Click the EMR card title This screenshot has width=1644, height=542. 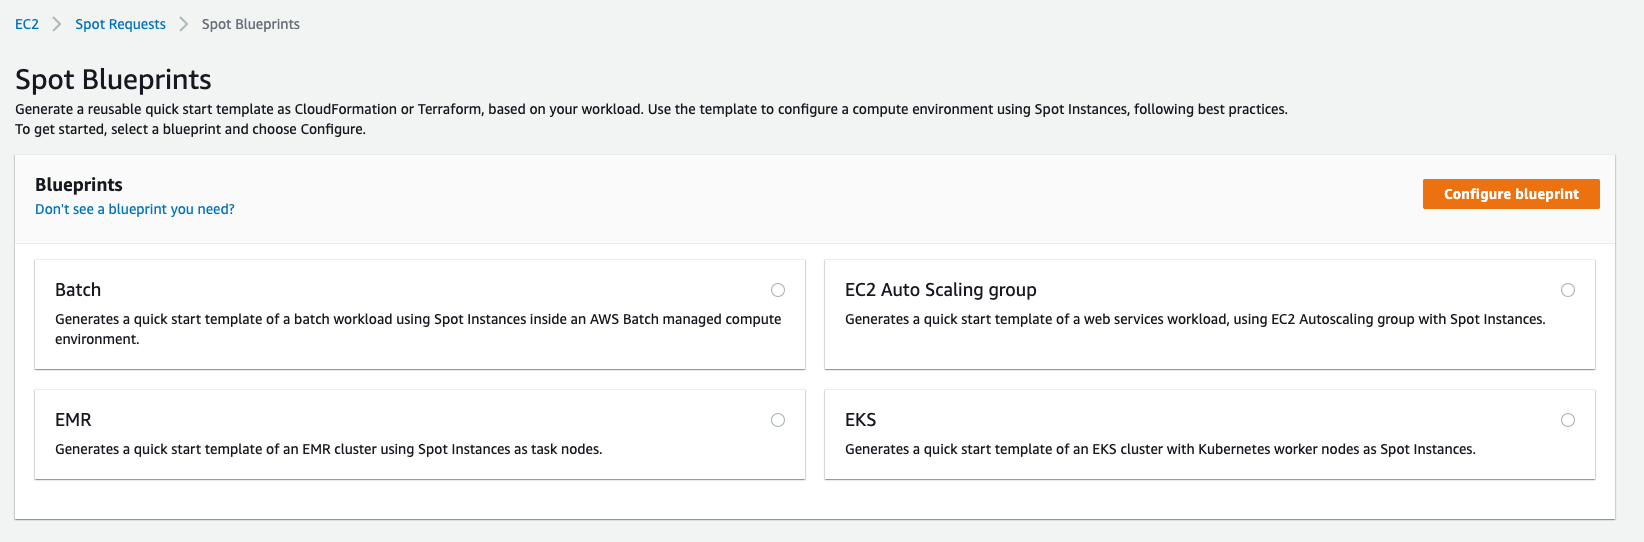click(73, 420)
